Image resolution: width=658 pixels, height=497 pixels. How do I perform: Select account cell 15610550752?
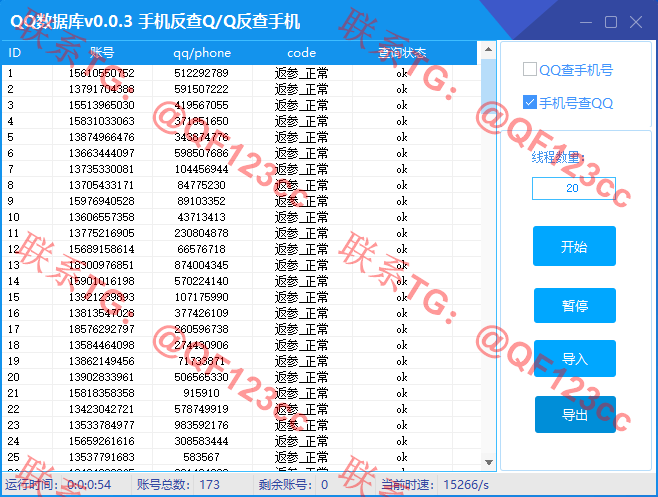(102, 73)
